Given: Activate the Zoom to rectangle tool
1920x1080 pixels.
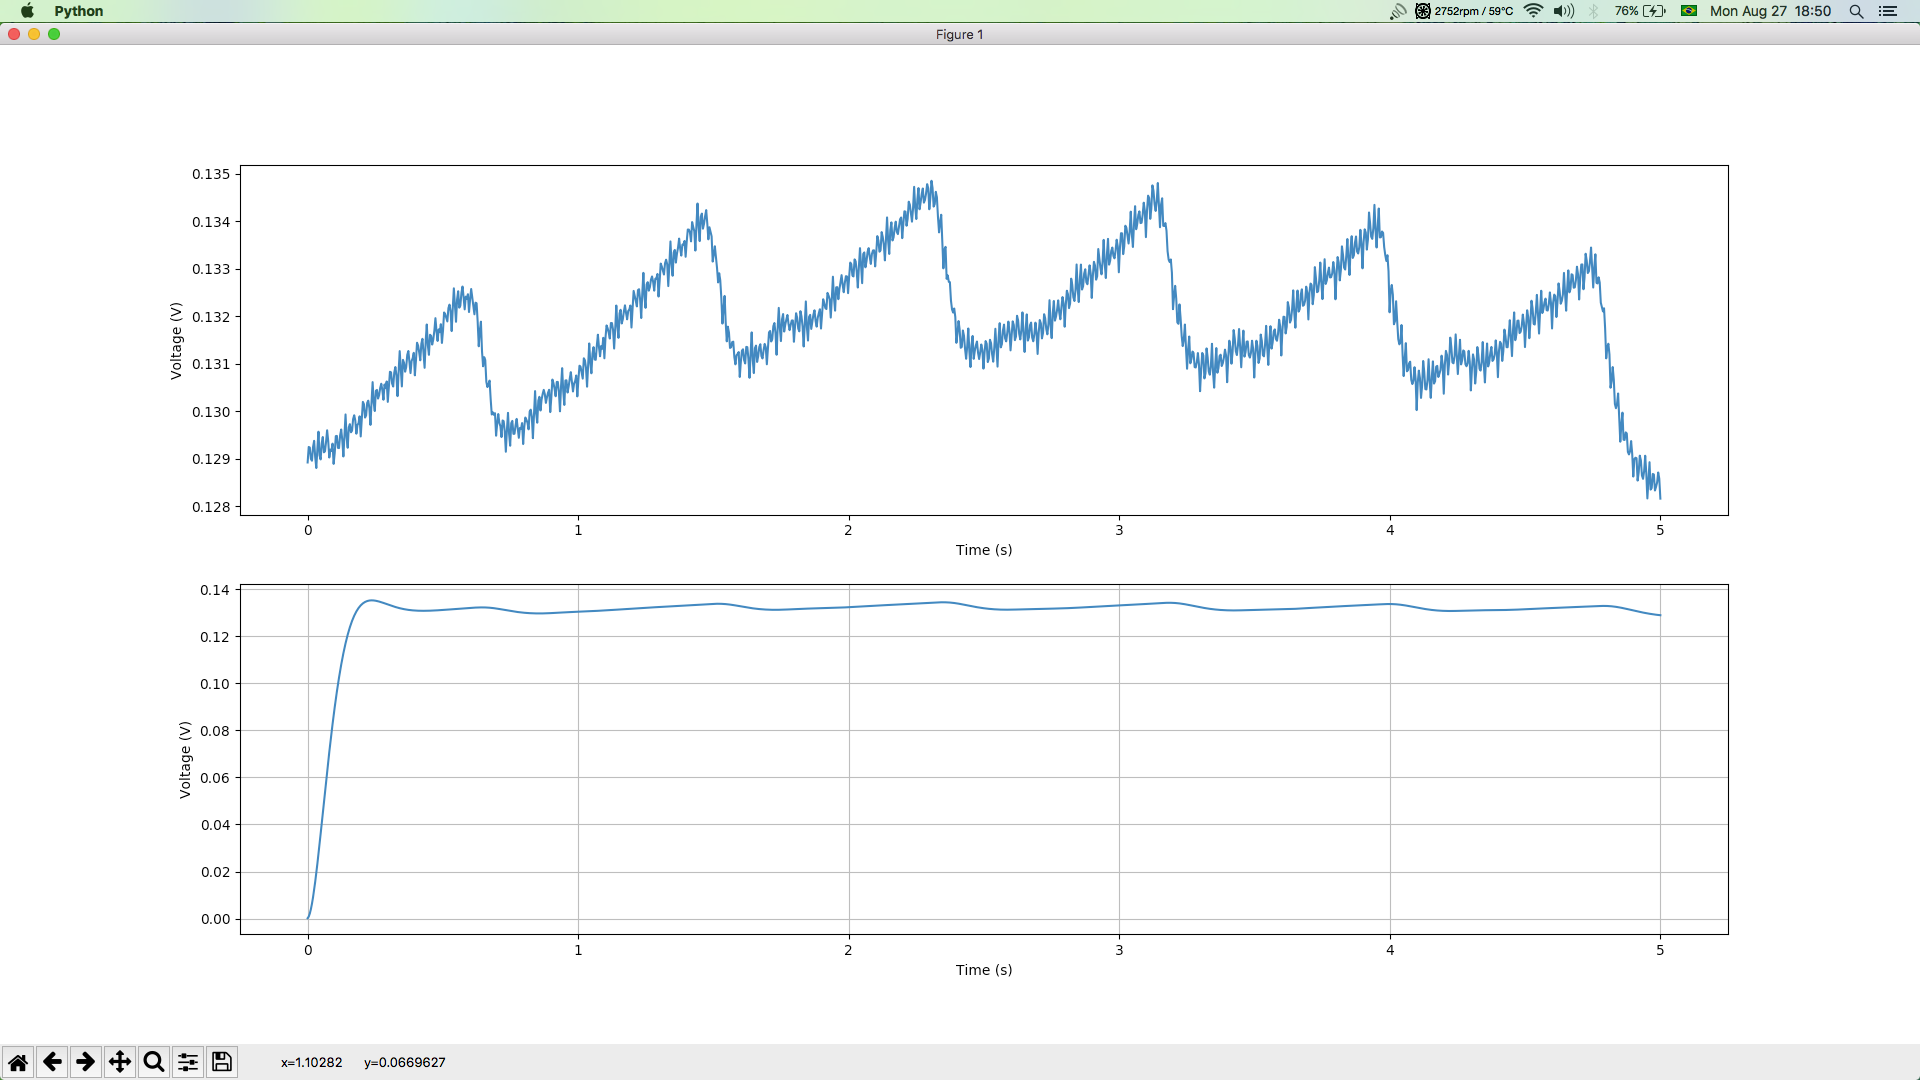Looking at the screenshot, I should [154, 1062].
